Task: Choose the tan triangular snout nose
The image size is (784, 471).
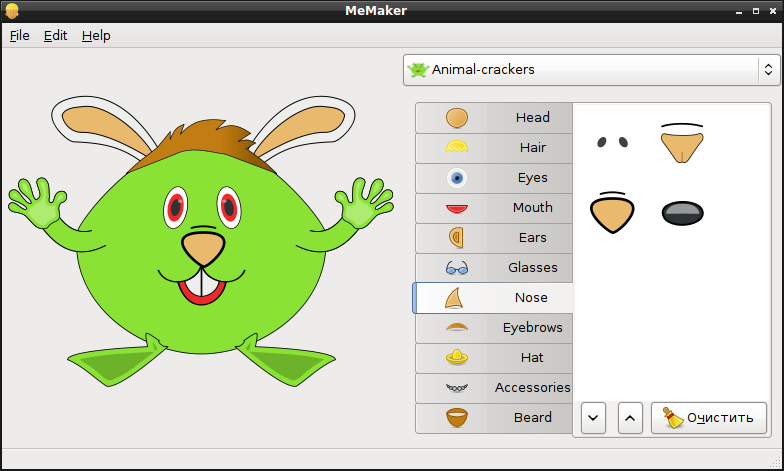Action: [682, 143]
